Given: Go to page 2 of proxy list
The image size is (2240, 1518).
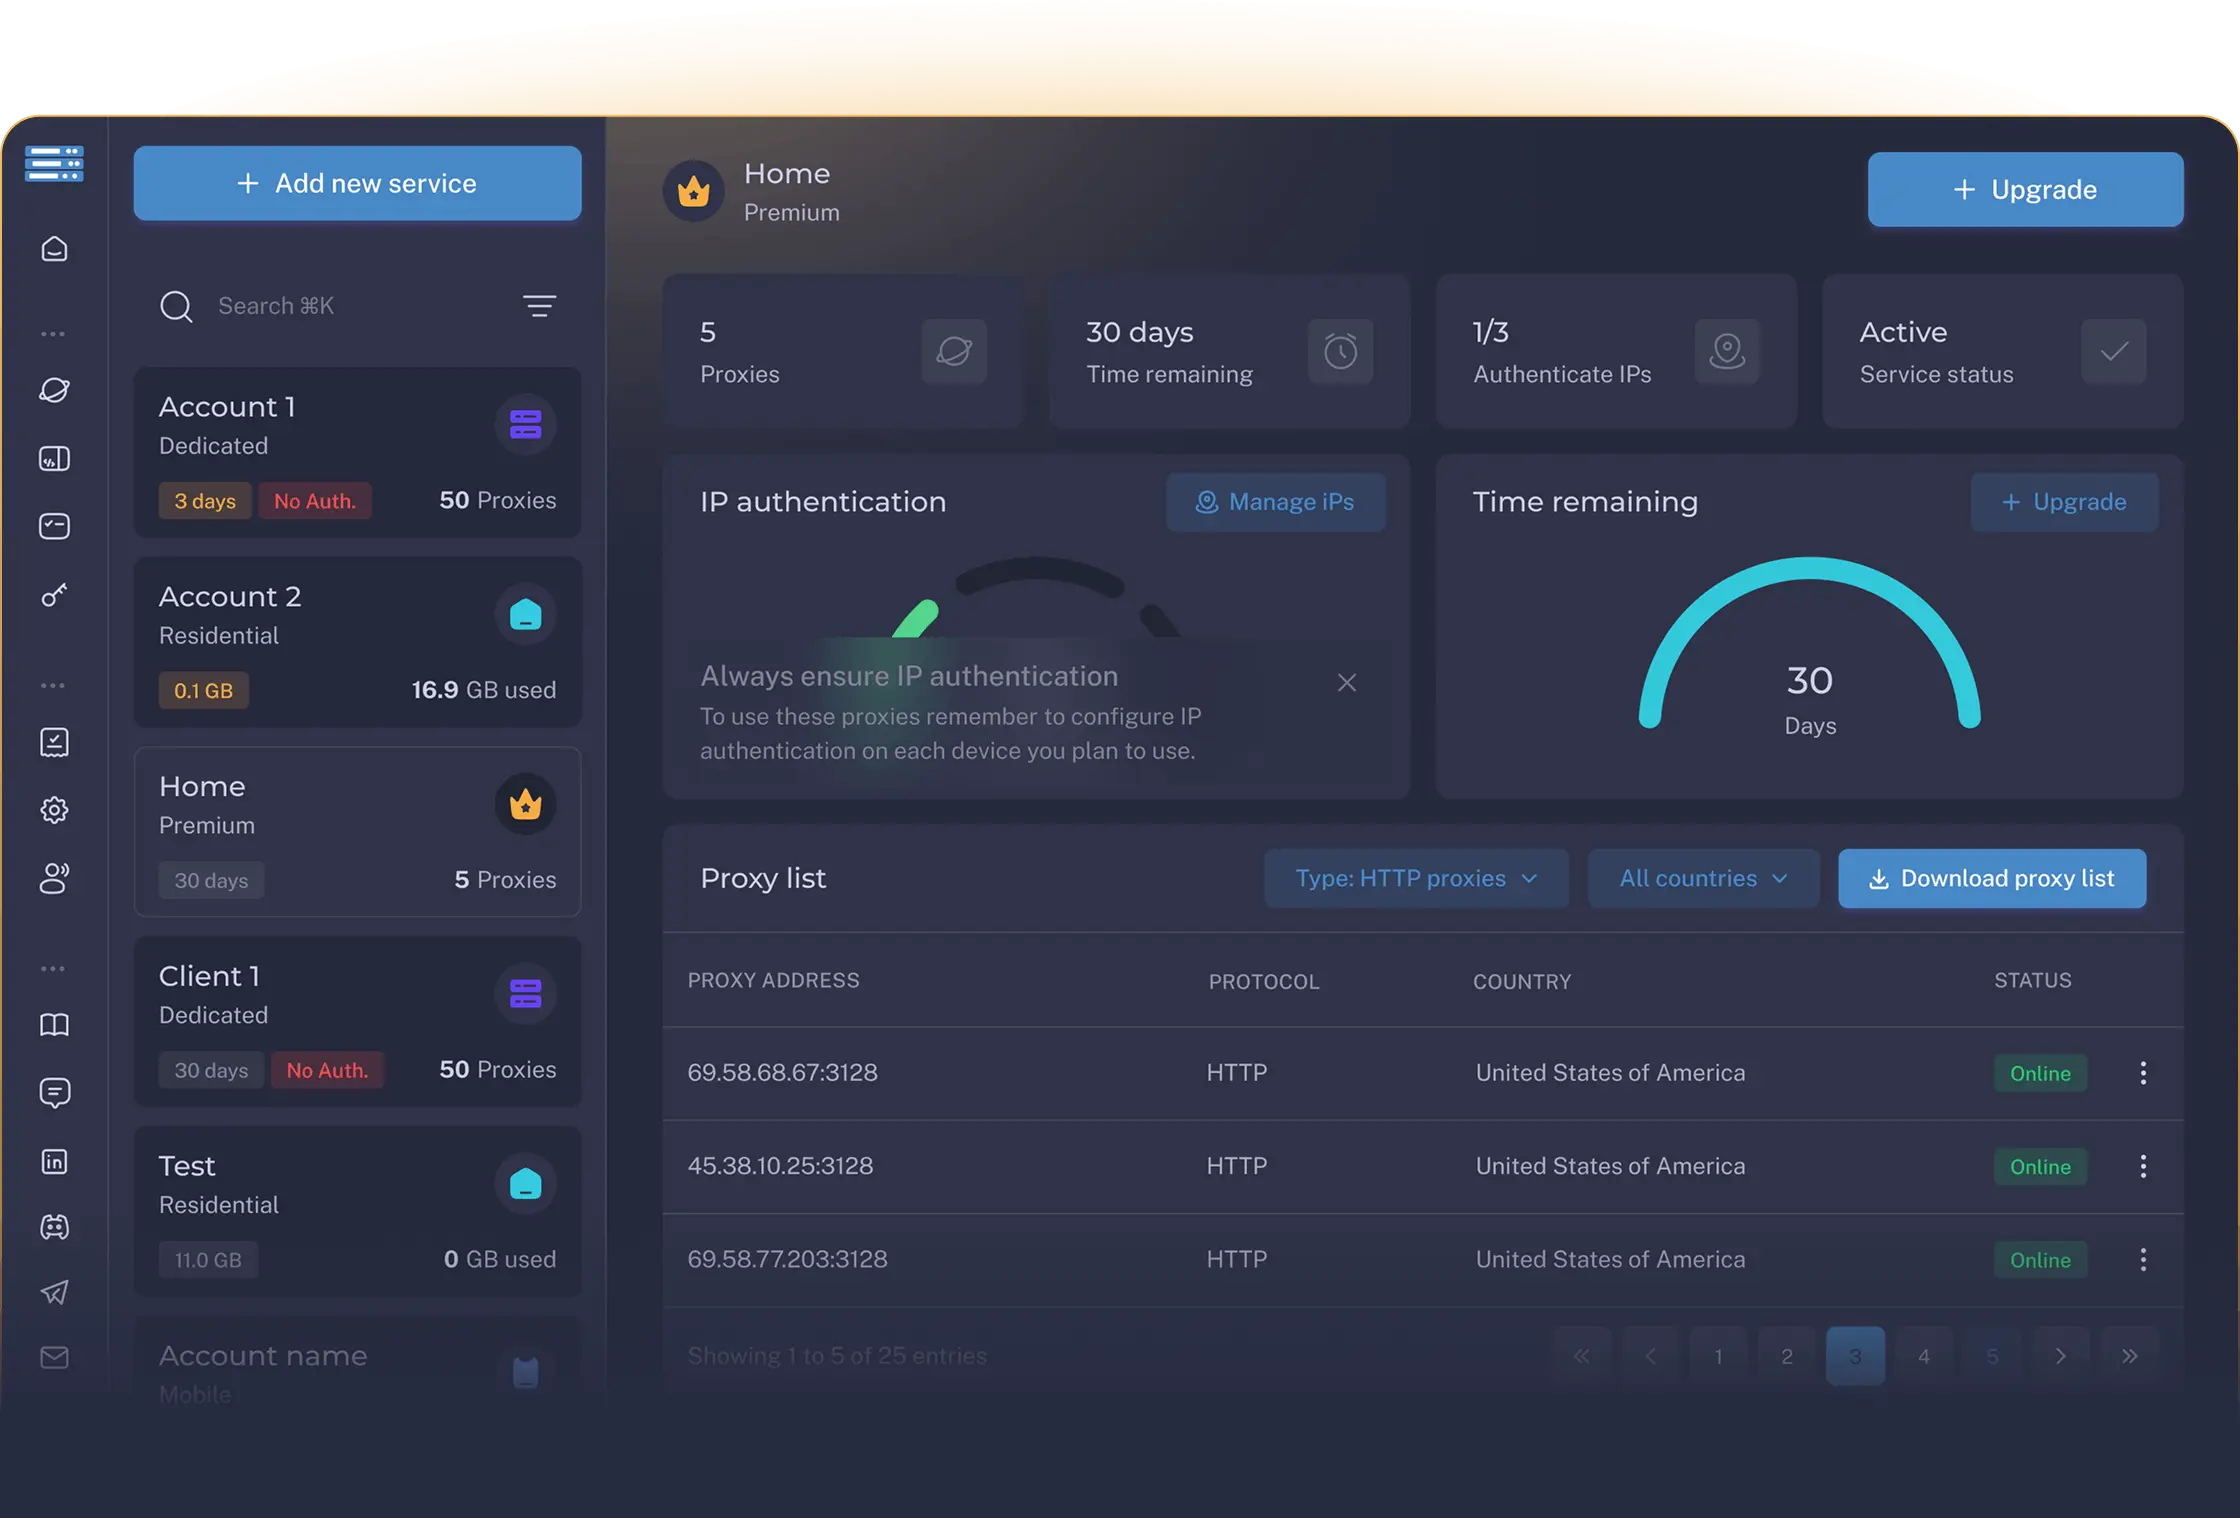Looking at the screenshot, I should tap(1787, 1356).
